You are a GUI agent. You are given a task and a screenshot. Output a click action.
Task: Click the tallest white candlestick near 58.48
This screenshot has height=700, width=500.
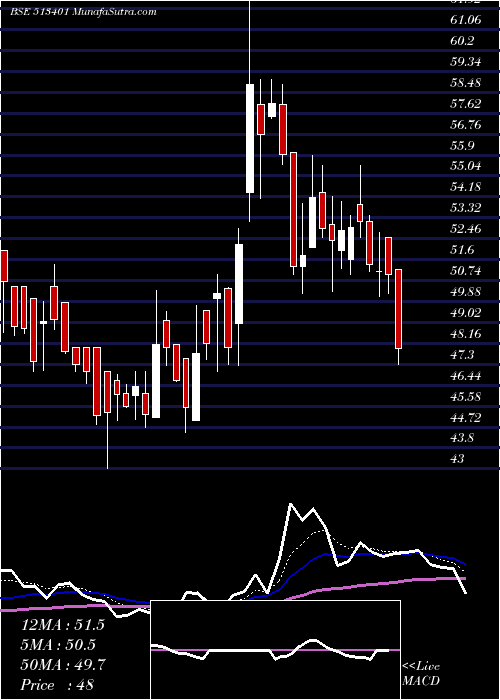[x=250, y=138]
